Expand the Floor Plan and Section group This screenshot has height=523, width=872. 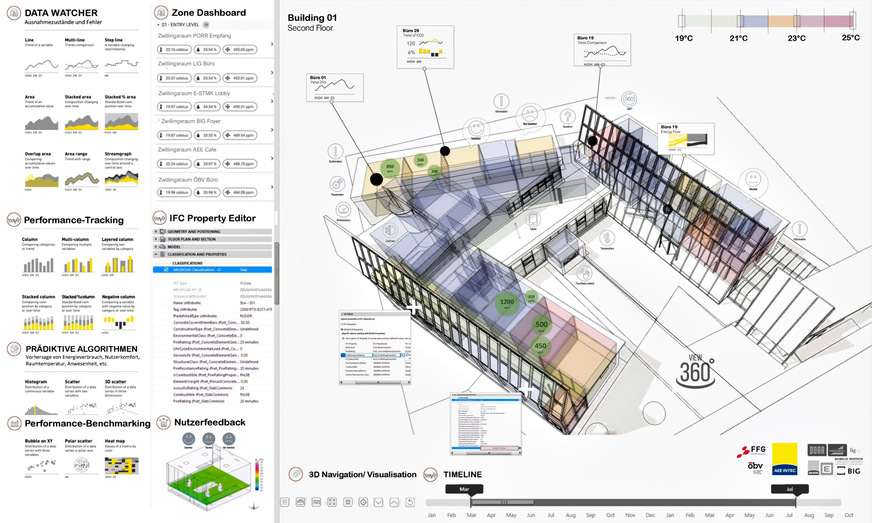(156, 239)
